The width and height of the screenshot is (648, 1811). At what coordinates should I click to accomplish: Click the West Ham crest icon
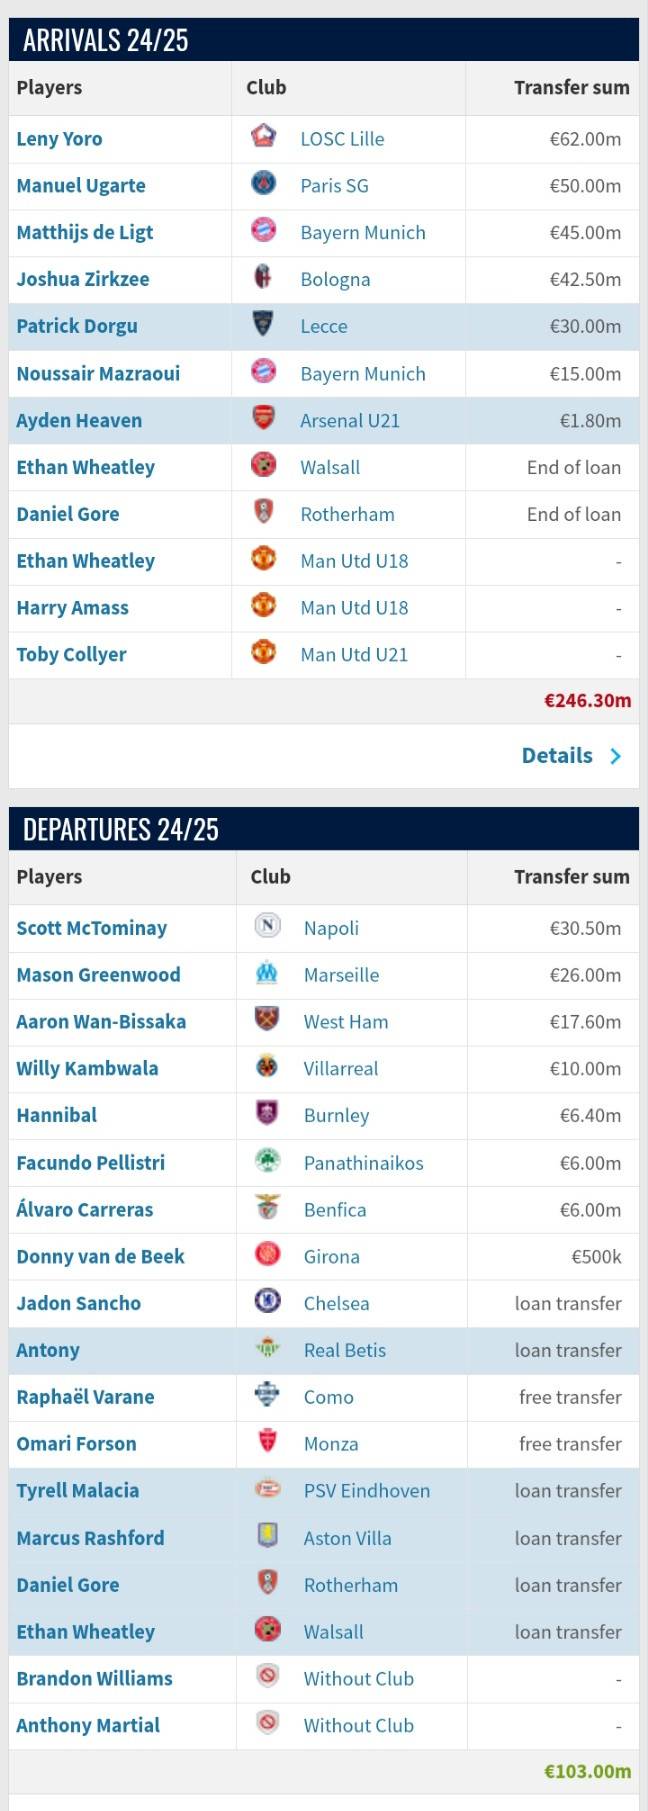coord(267,1018)
